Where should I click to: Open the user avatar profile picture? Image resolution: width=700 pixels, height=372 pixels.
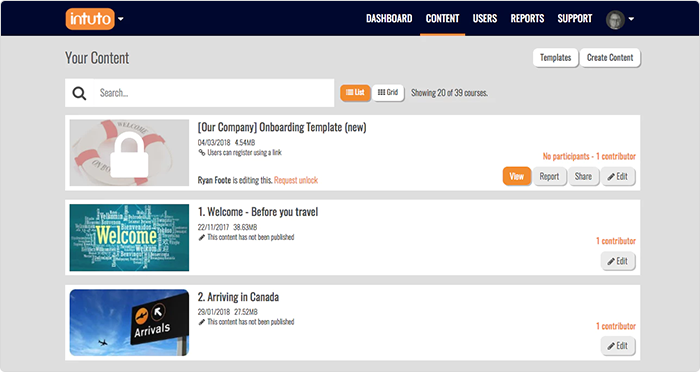[615, 19]
